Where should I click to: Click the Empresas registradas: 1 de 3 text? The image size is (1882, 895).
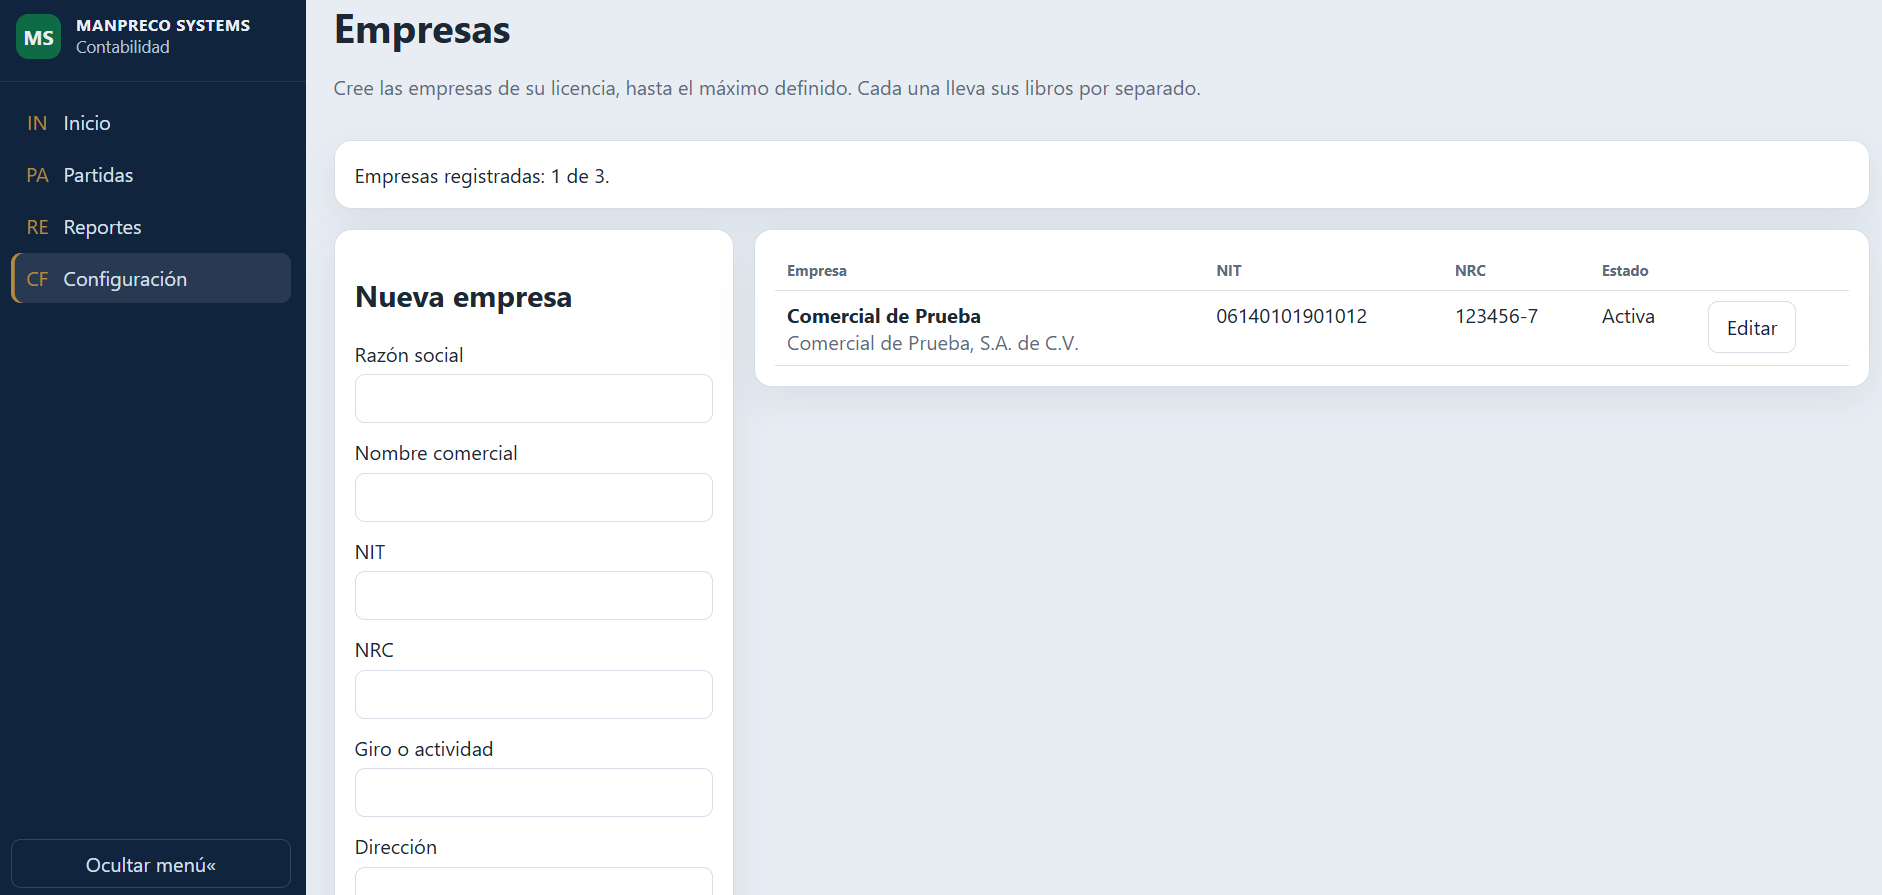click(482, 176)
